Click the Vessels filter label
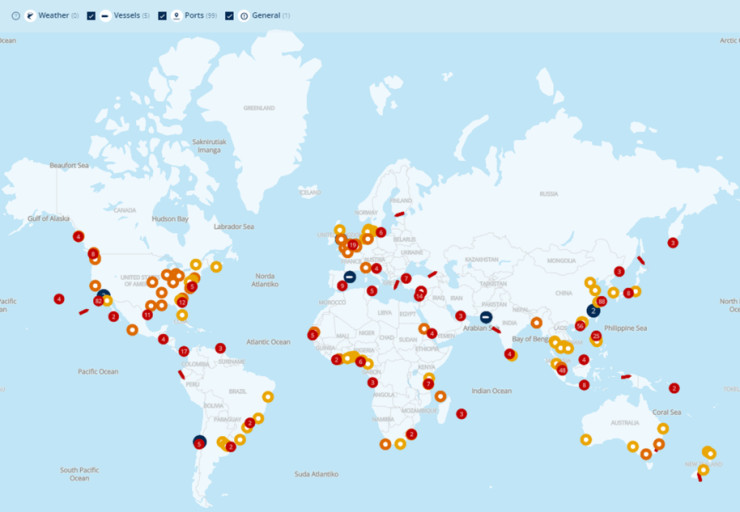Image resolution: width=740 pixels, height=512 pixels. click(x=127, y=16)
